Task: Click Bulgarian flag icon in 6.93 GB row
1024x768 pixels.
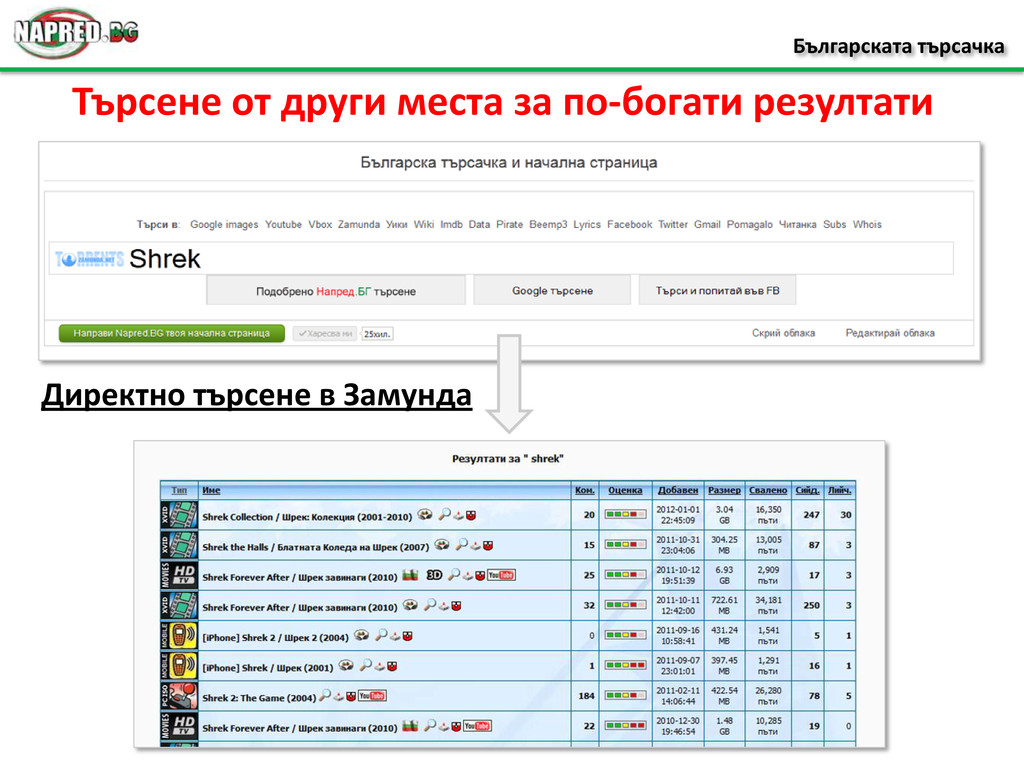Action: [x=410, y=575]
